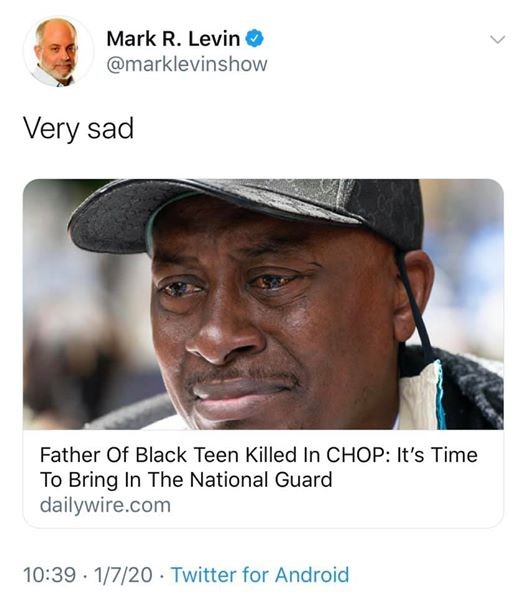Open the "Twitter for Android" source link
Viewport: 526px width, 596px height.
click(x=260, y=574)
